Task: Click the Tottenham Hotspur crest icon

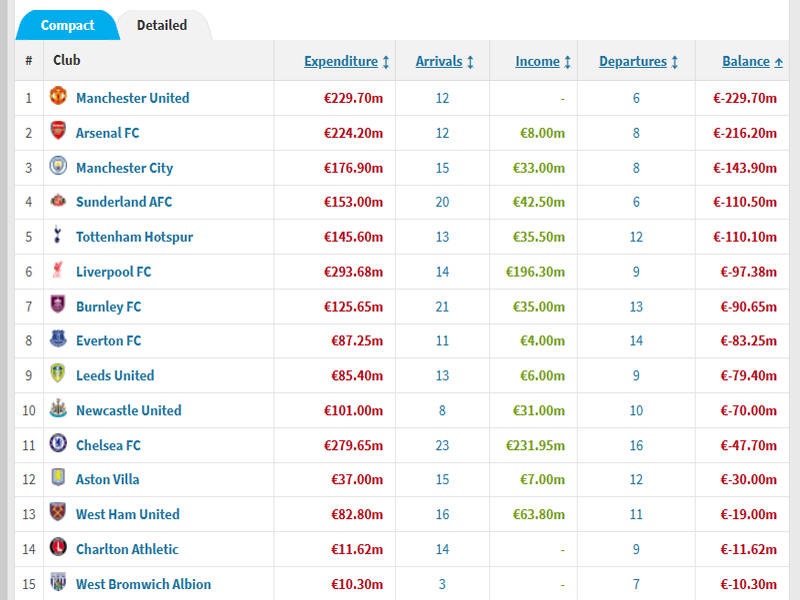Action: pos(58,236)
